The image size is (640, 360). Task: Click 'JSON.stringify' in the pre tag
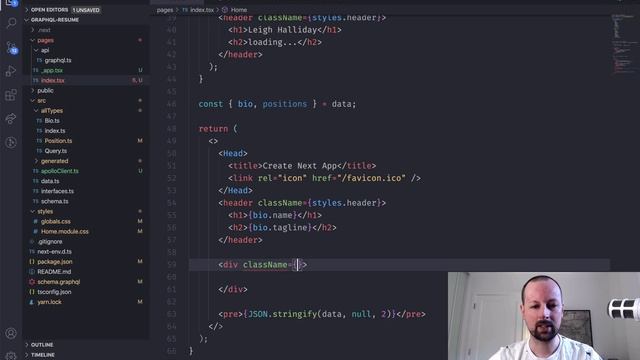(x=282, y=314)
